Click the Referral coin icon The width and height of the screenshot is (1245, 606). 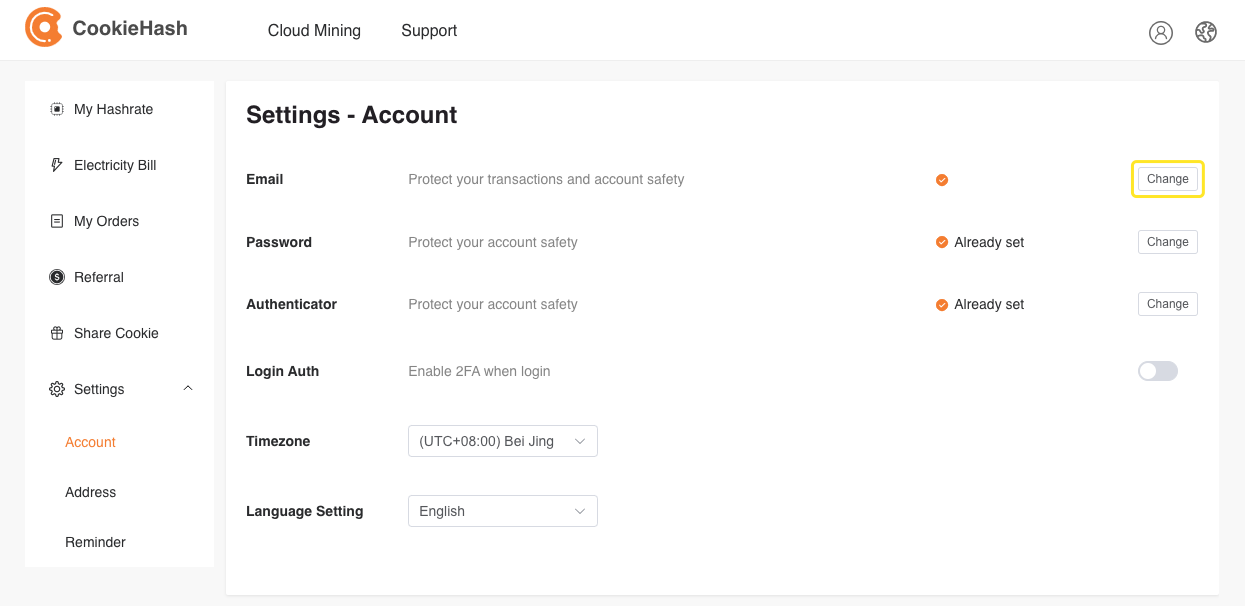(x=57, y=277)
